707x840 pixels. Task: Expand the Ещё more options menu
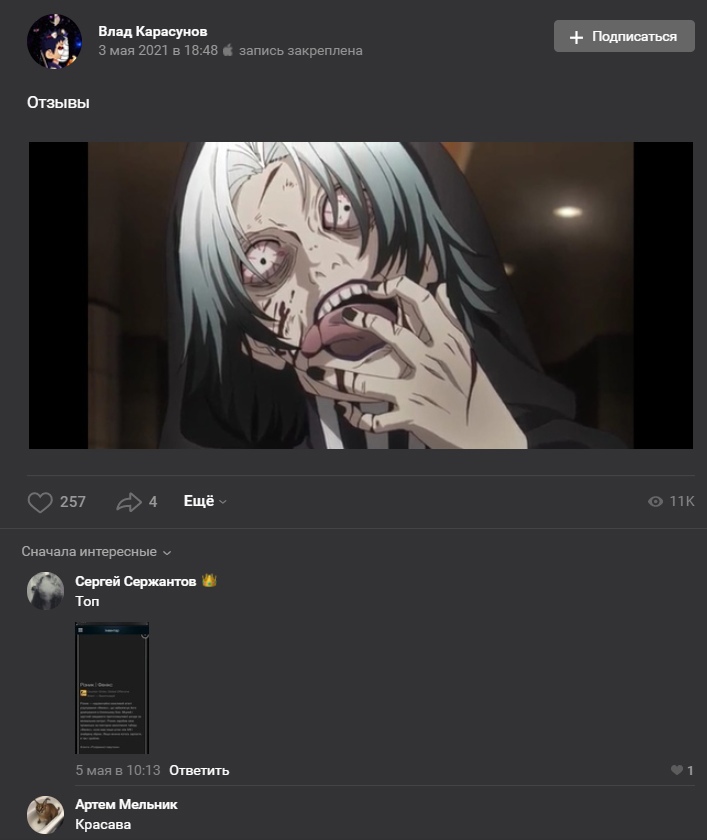(x=205, y=501)
